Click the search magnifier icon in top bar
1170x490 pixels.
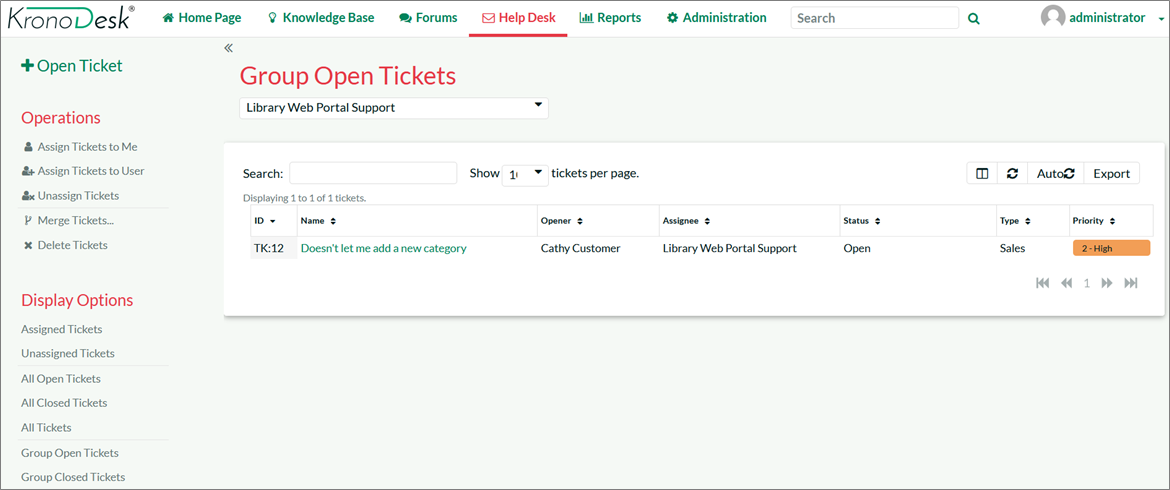974,18
